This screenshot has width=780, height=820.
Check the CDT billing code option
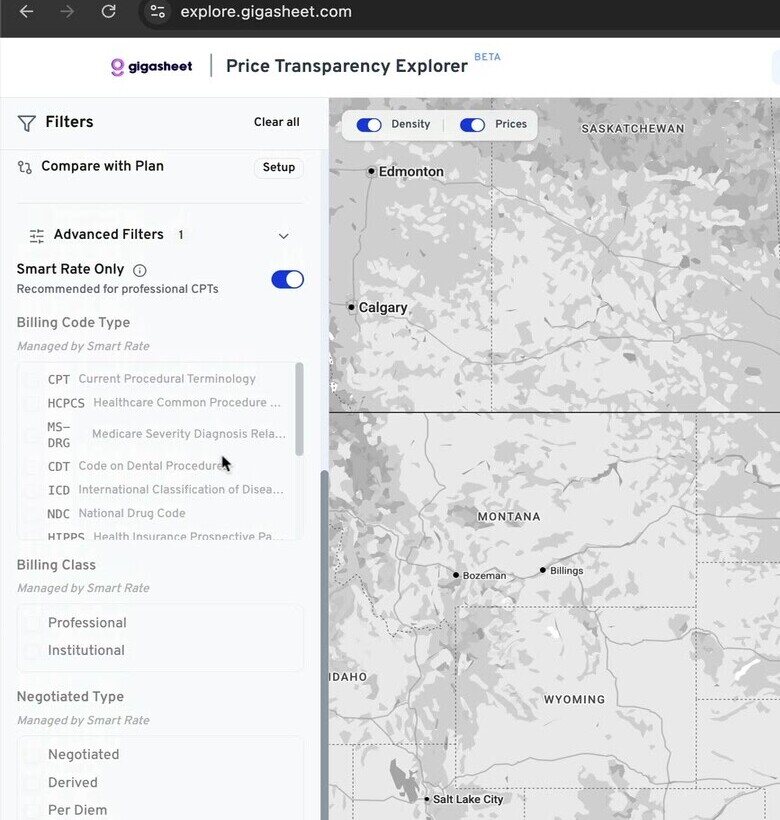point(32,466)
